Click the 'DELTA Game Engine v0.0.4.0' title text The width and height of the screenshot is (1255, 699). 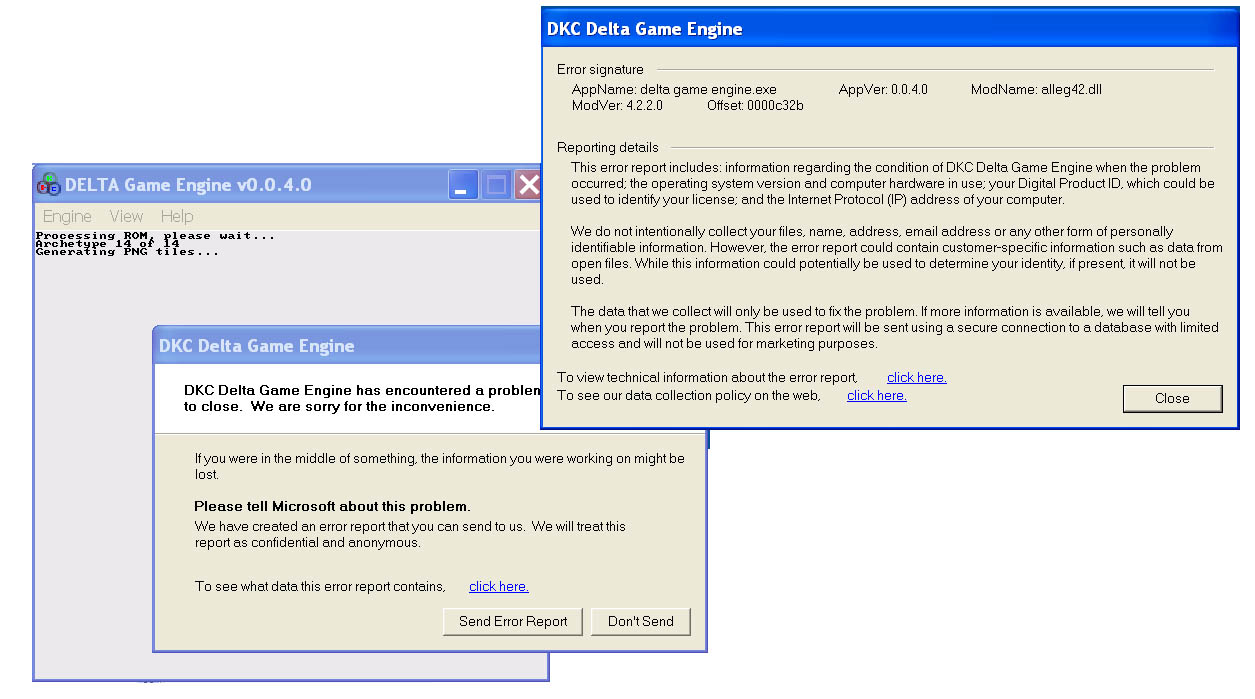(188, 185)
